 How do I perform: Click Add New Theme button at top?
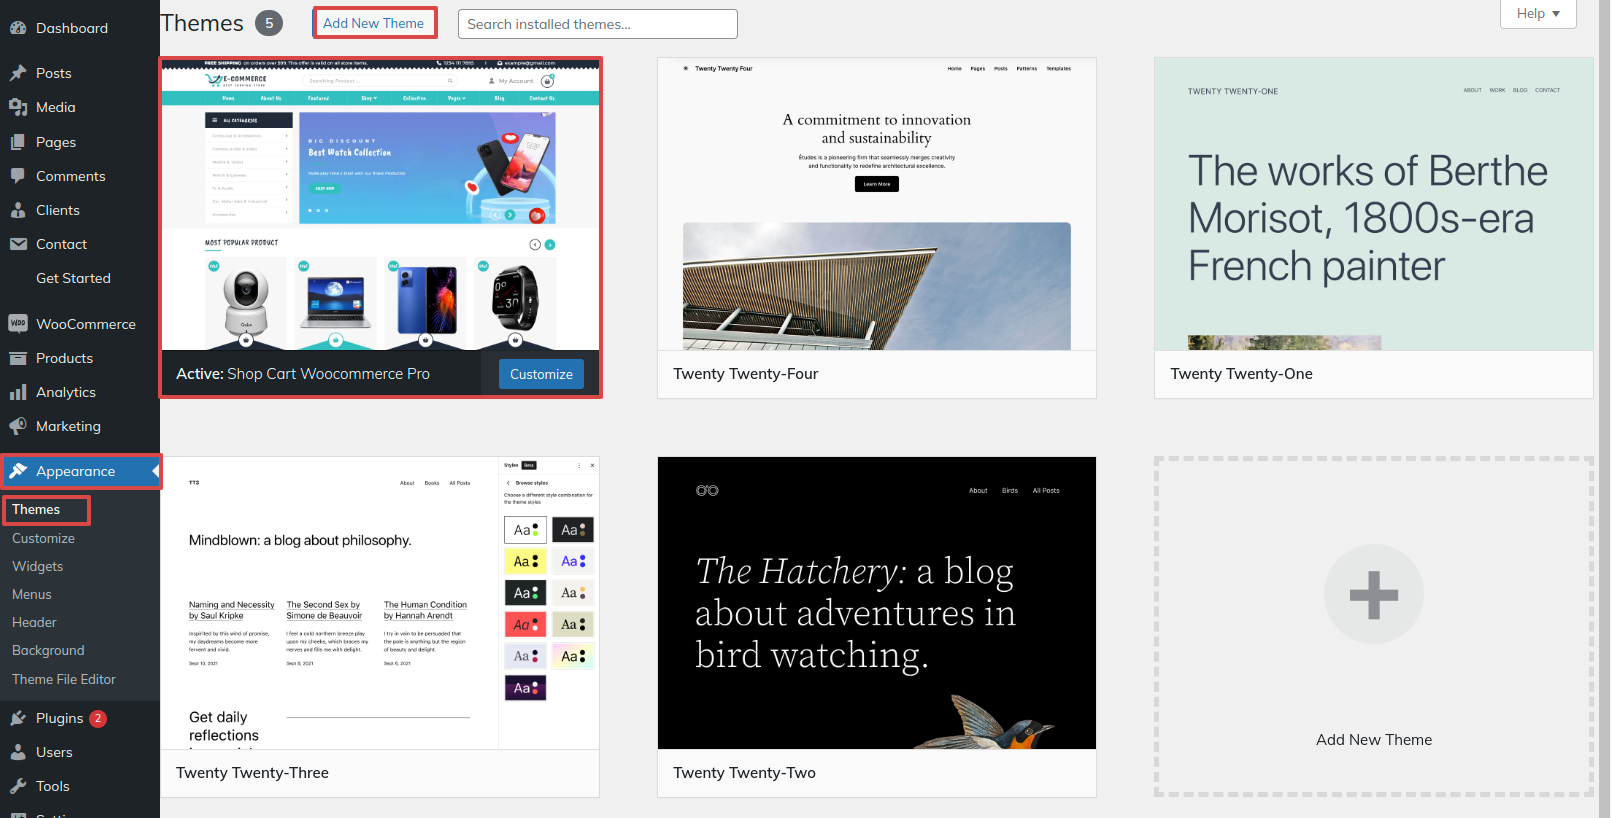[x=374, y=23]
